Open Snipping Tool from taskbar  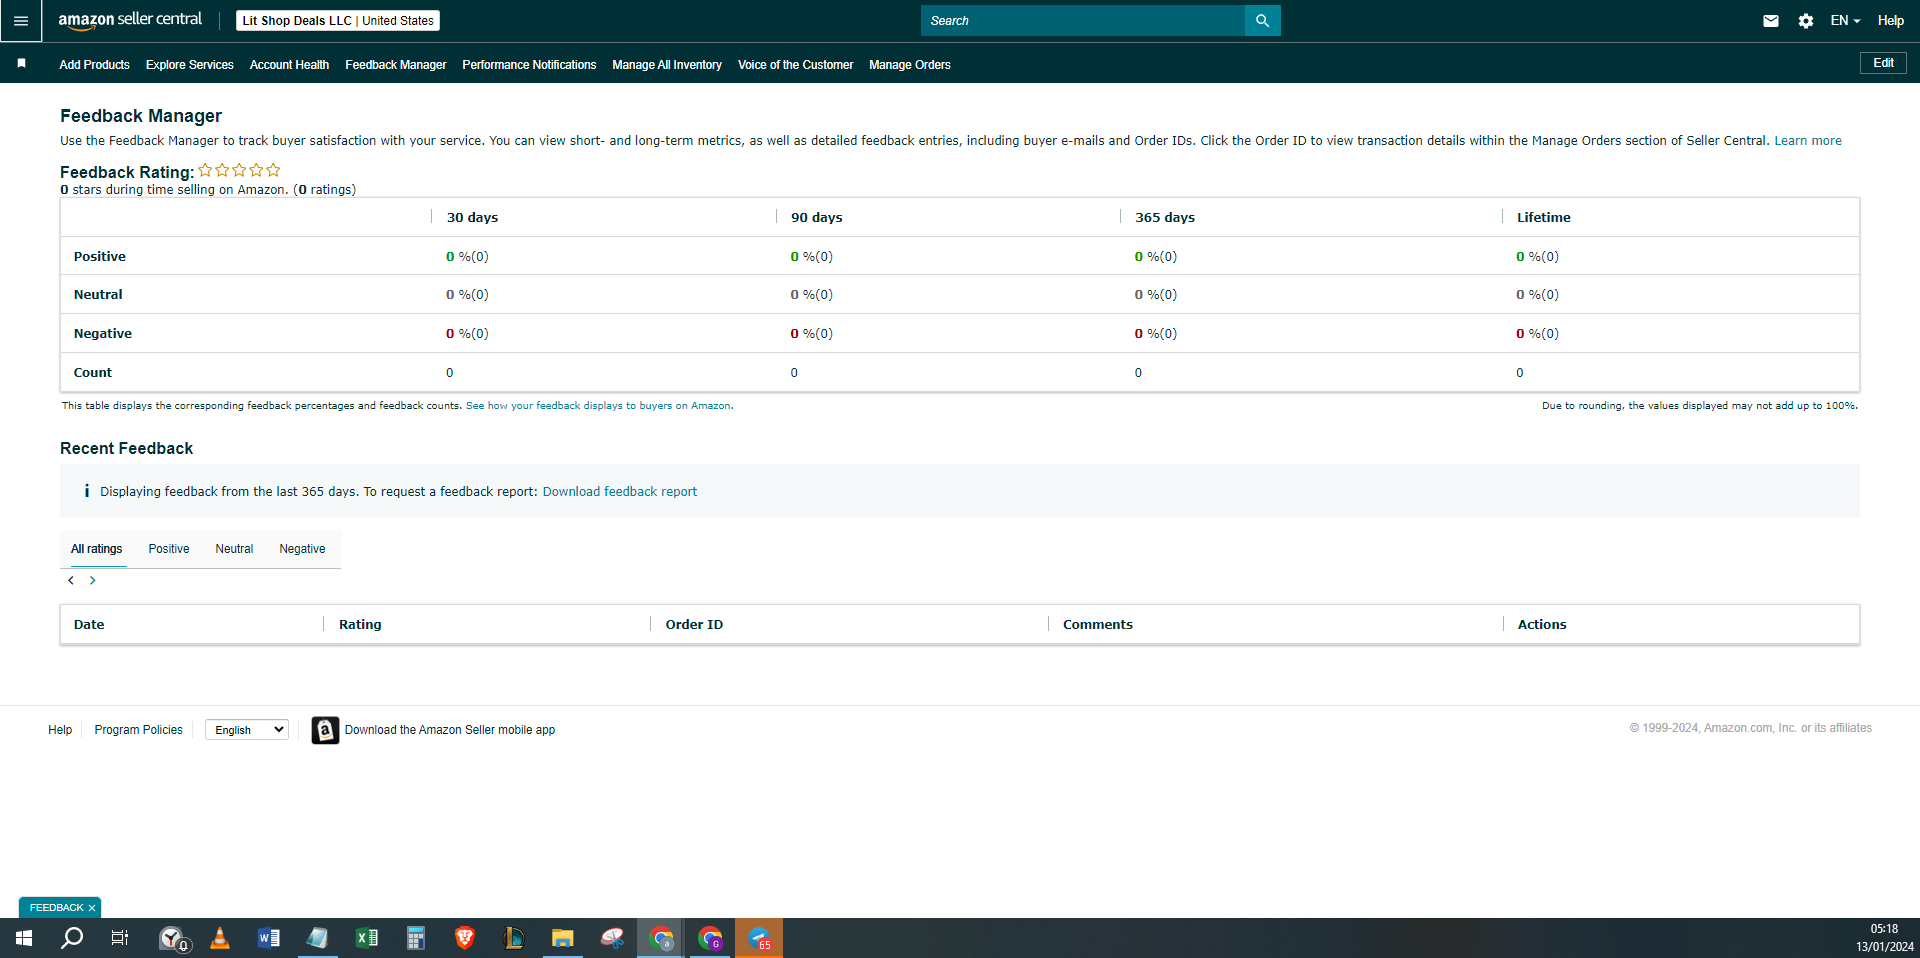(612, 938)
